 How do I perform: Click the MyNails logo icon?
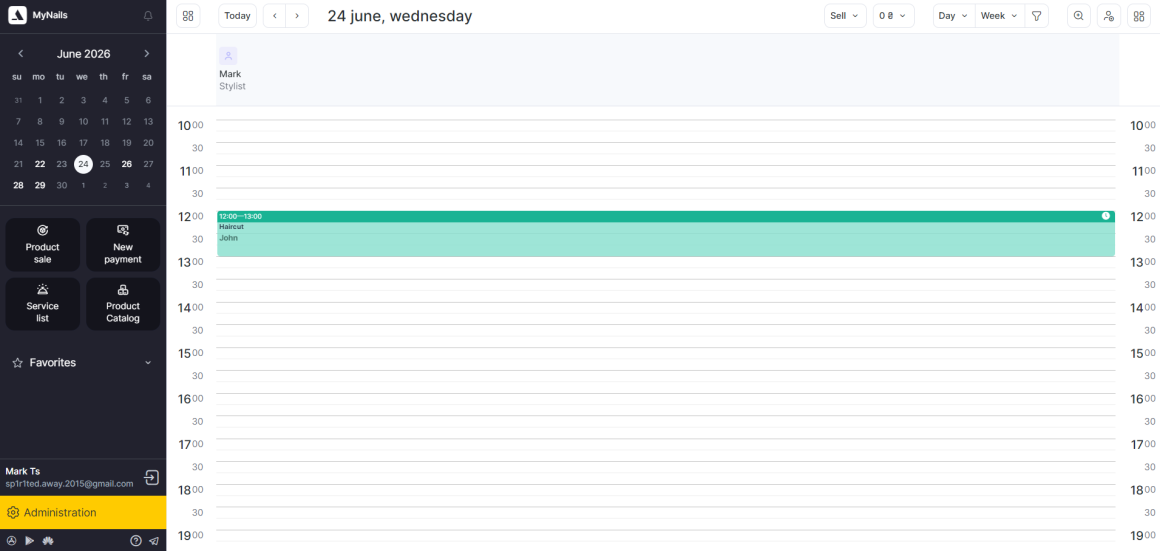tap(18, 16)
